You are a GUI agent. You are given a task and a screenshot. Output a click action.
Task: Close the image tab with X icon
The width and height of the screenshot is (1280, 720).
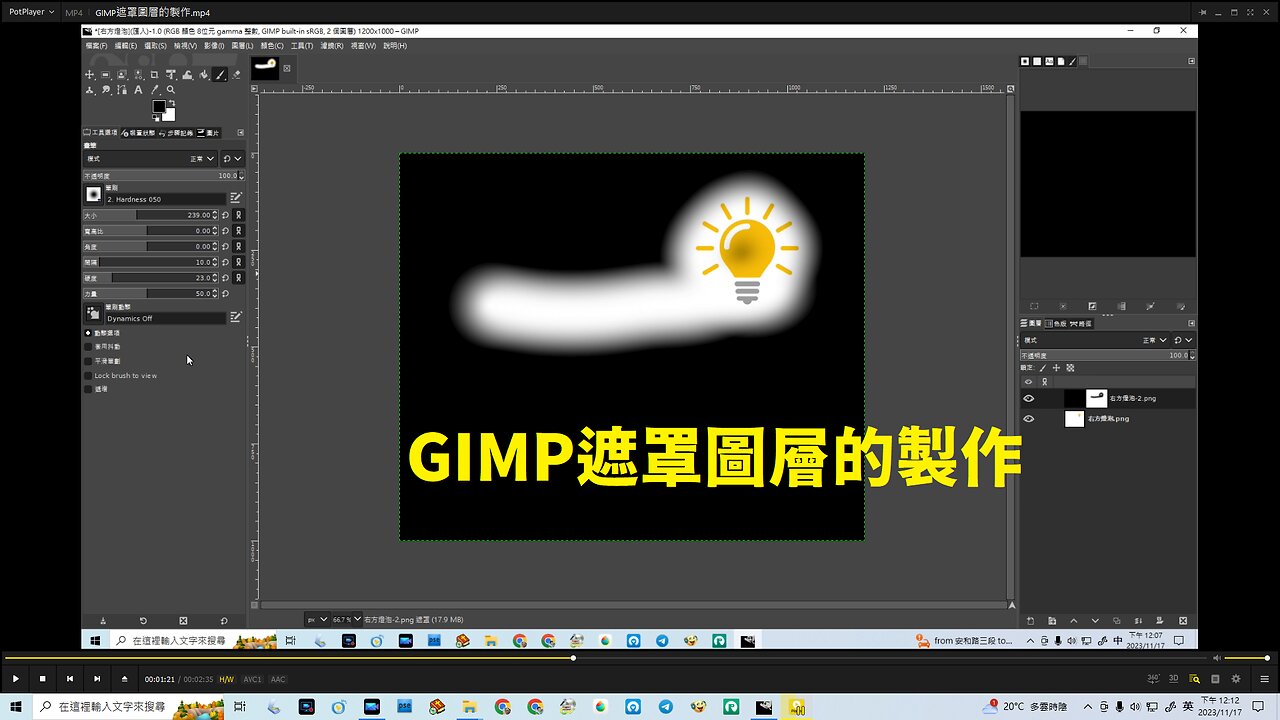(287, 68)
